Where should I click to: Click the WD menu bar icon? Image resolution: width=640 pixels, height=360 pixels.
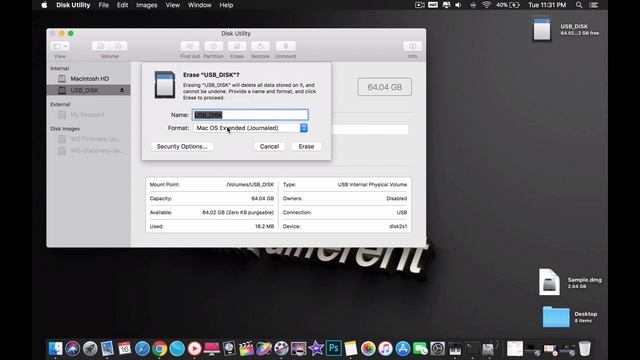433,5
